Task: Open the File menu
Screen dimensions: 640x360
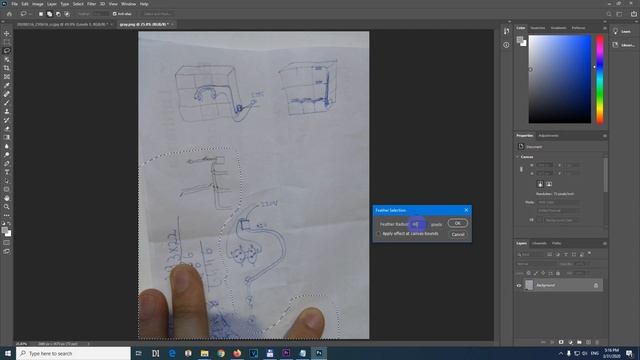Action: coord(15,4)
